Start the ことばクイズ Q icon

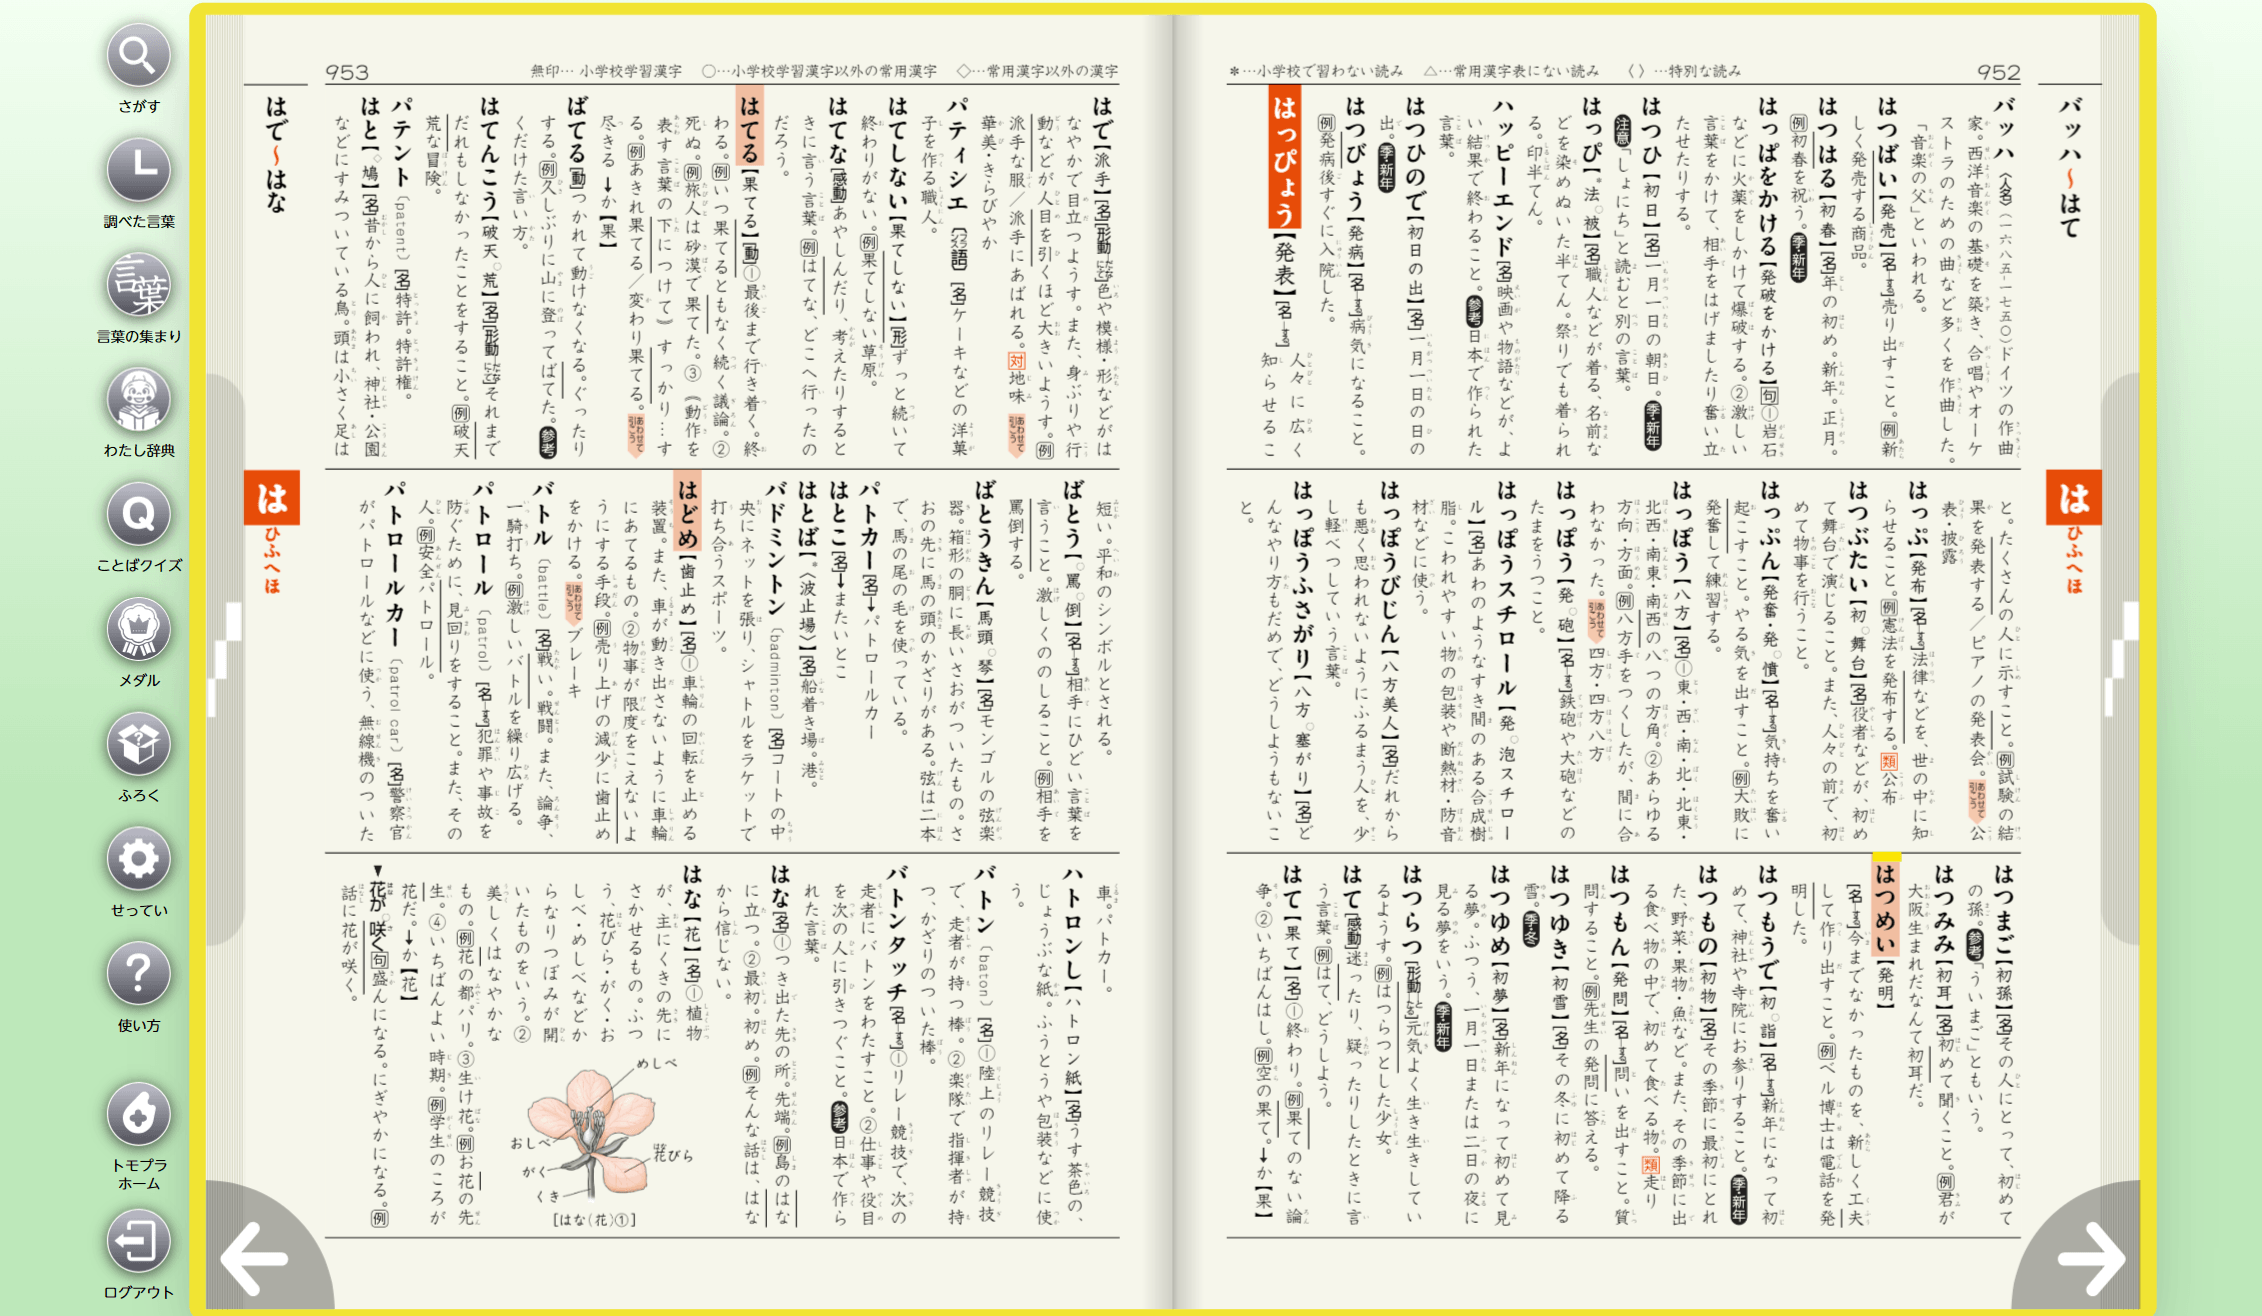click(x=138, y=515)
